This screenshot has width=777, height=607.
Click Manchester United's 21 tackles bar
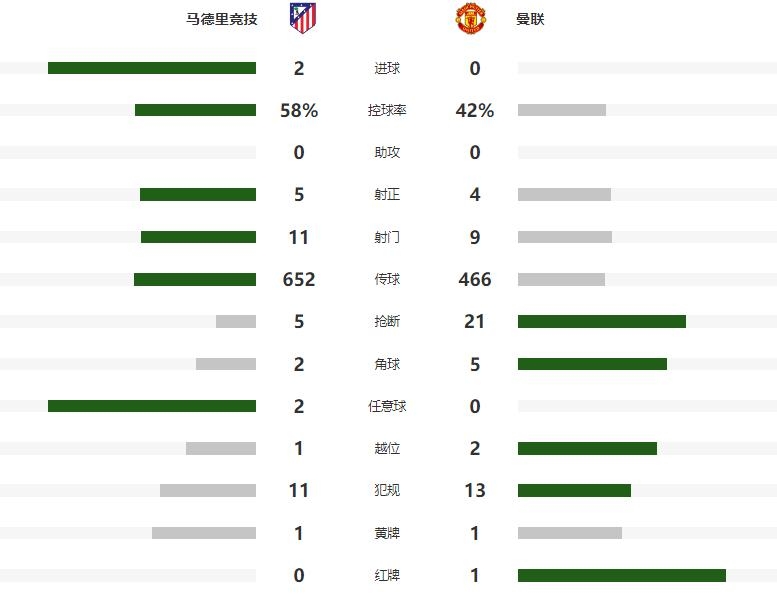(602, 322)
